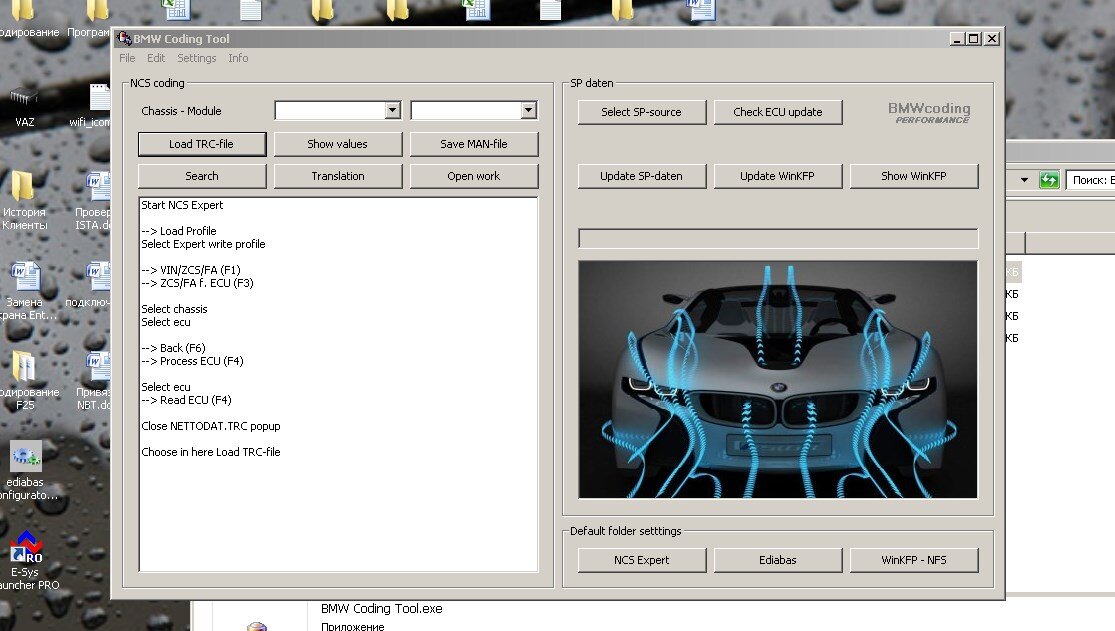Click the Show values button
Screen dimensions: 1115x631
pos(338,144)
